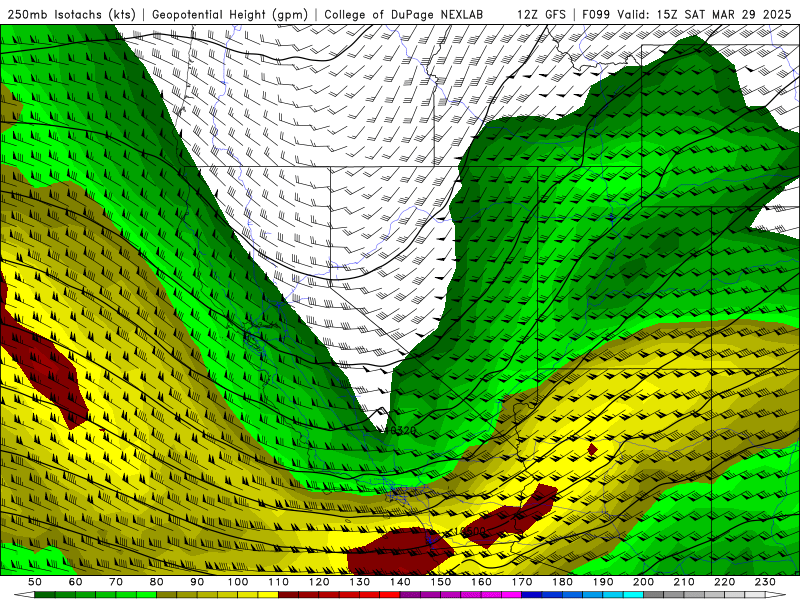This screenshot has width=800, height=600.
Task: Click the 90 knot legend label
Action: click(x=197, y=582)
